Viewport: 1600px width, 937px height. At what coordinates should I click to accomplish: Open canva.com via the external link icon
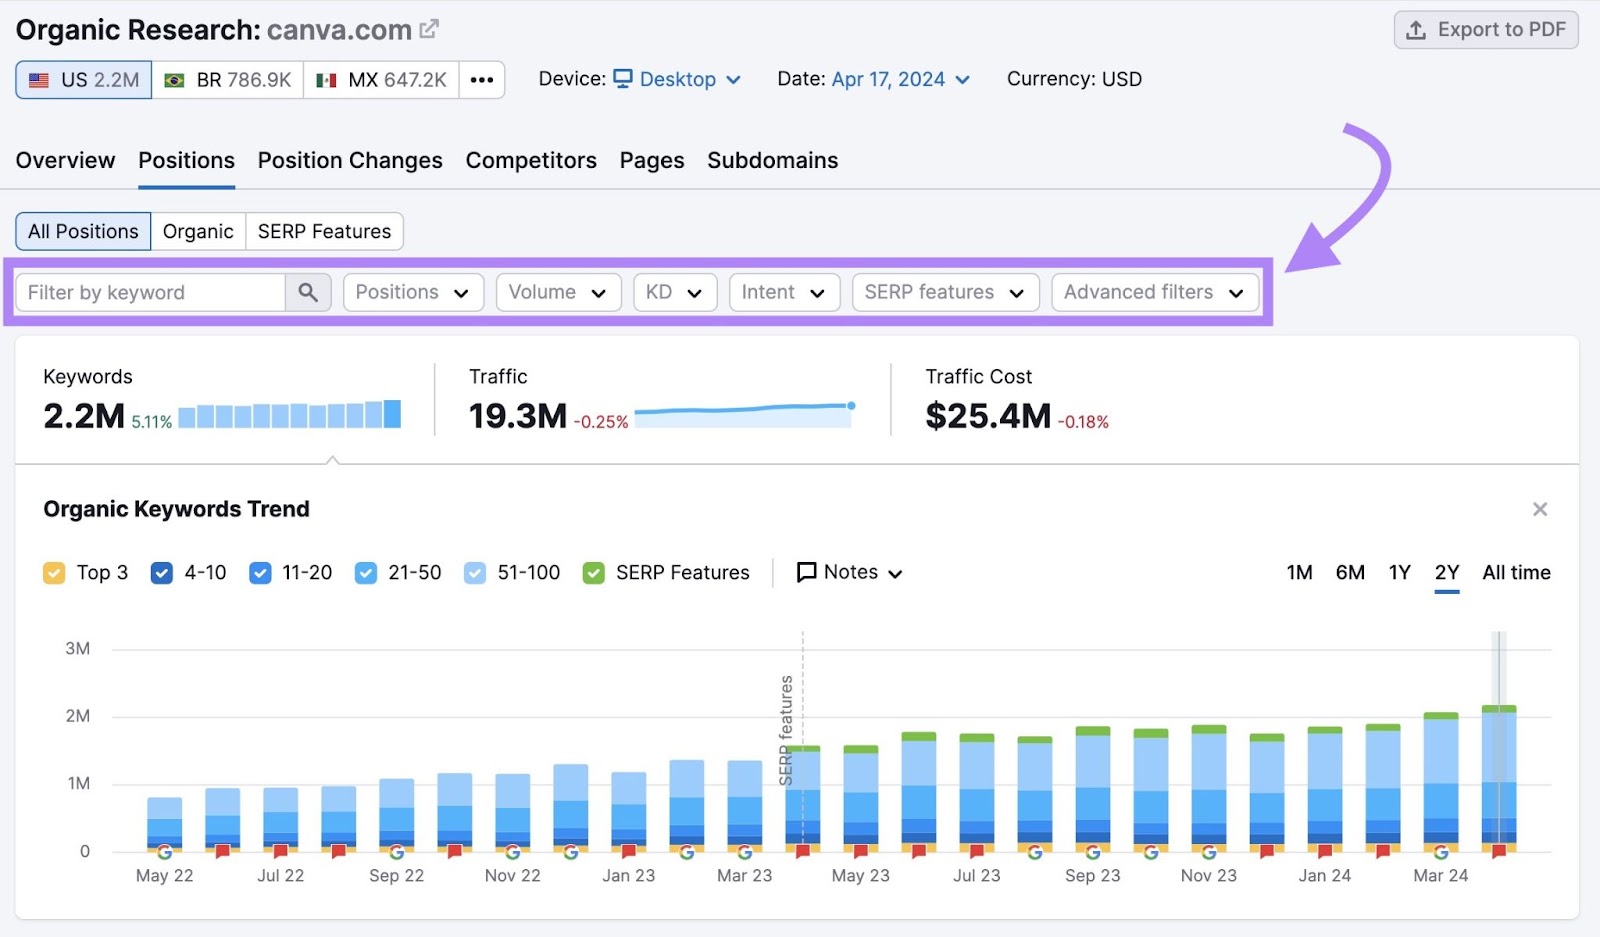click(x=428, y=28)
